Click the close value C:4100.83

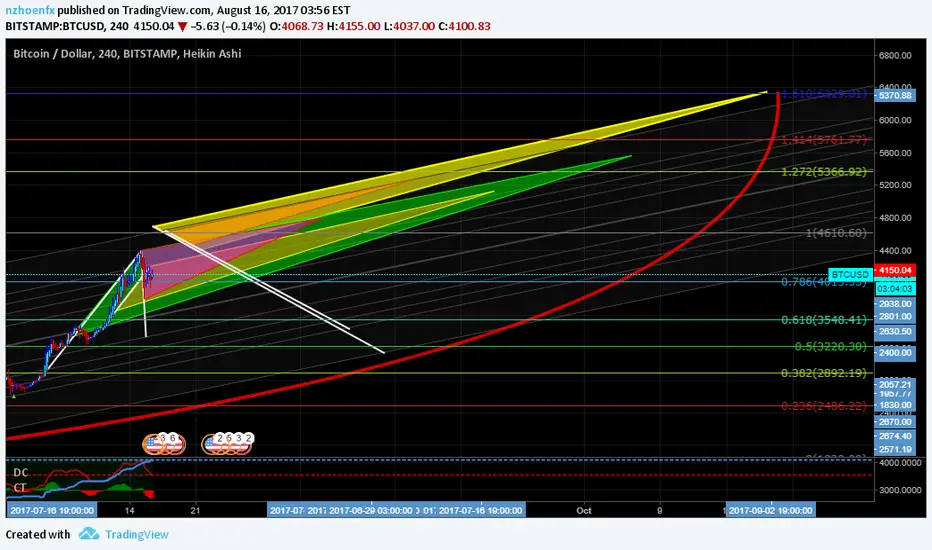point(464,26)
